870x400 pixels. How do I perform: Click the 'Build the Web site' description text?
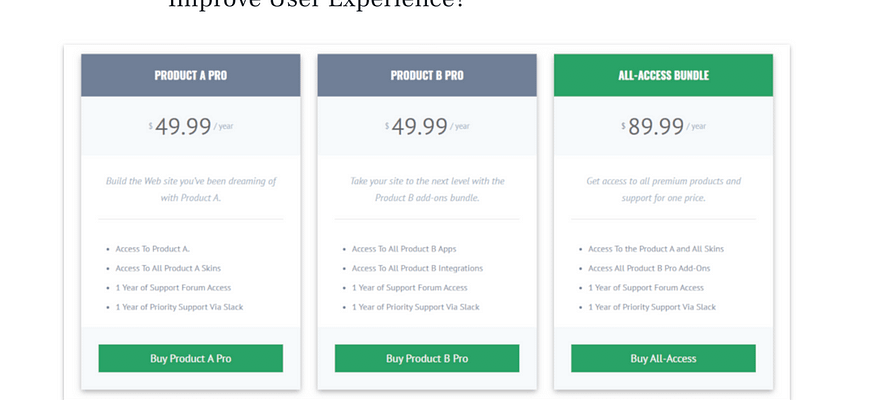(x=191, y=189)
